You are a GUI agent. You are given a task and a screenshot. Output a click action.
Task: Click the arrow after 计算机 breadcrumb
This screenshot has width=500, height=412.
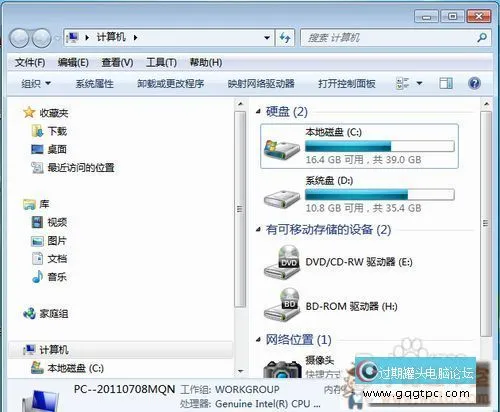pyautogui.click(x=135, y=38)
